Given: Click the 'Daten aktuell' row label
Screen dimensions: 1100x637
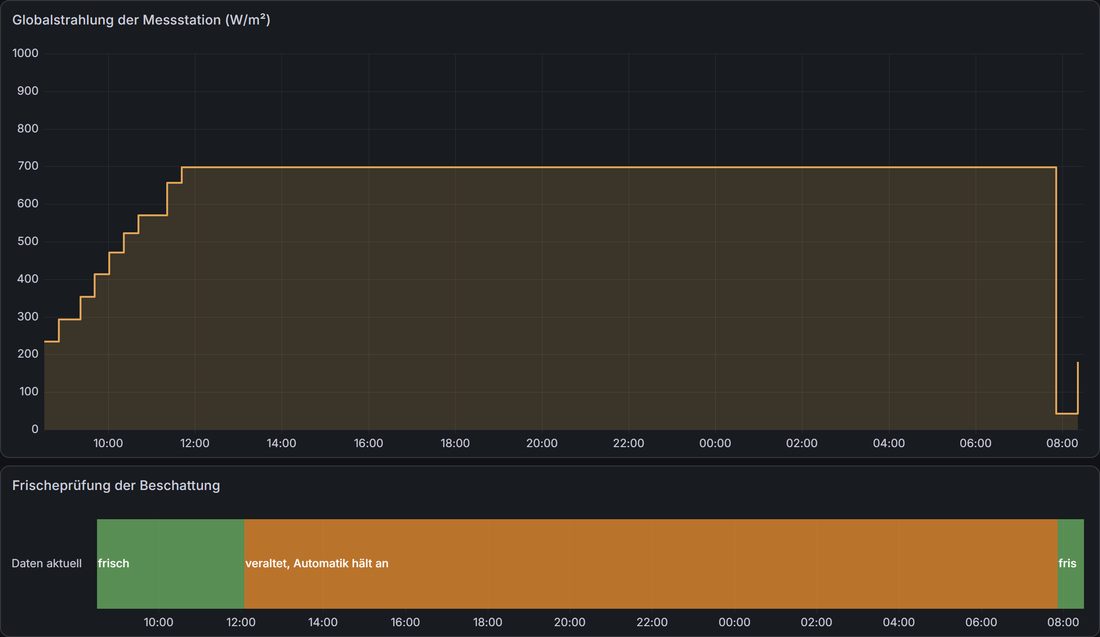Looking at the screenshot, I should coord(46,563).
